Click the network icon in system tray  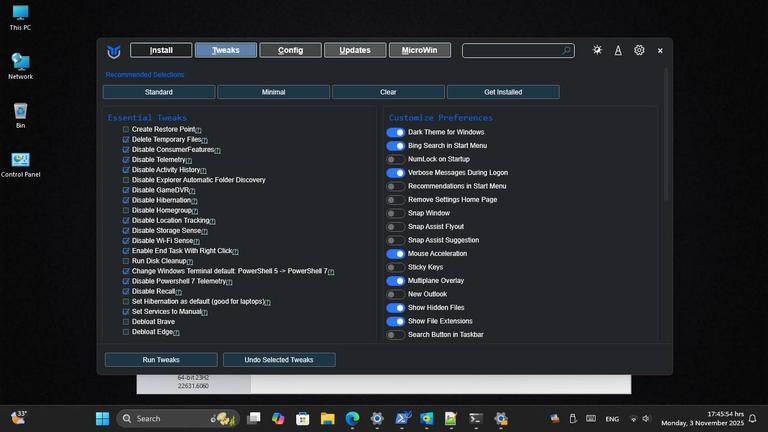(633, 419)
